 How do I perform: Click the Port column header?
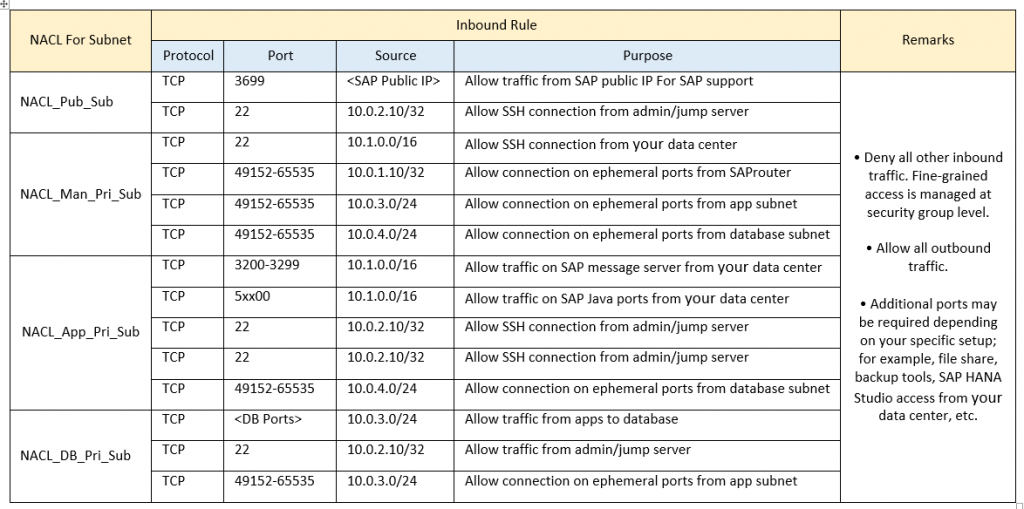[280, 56]
